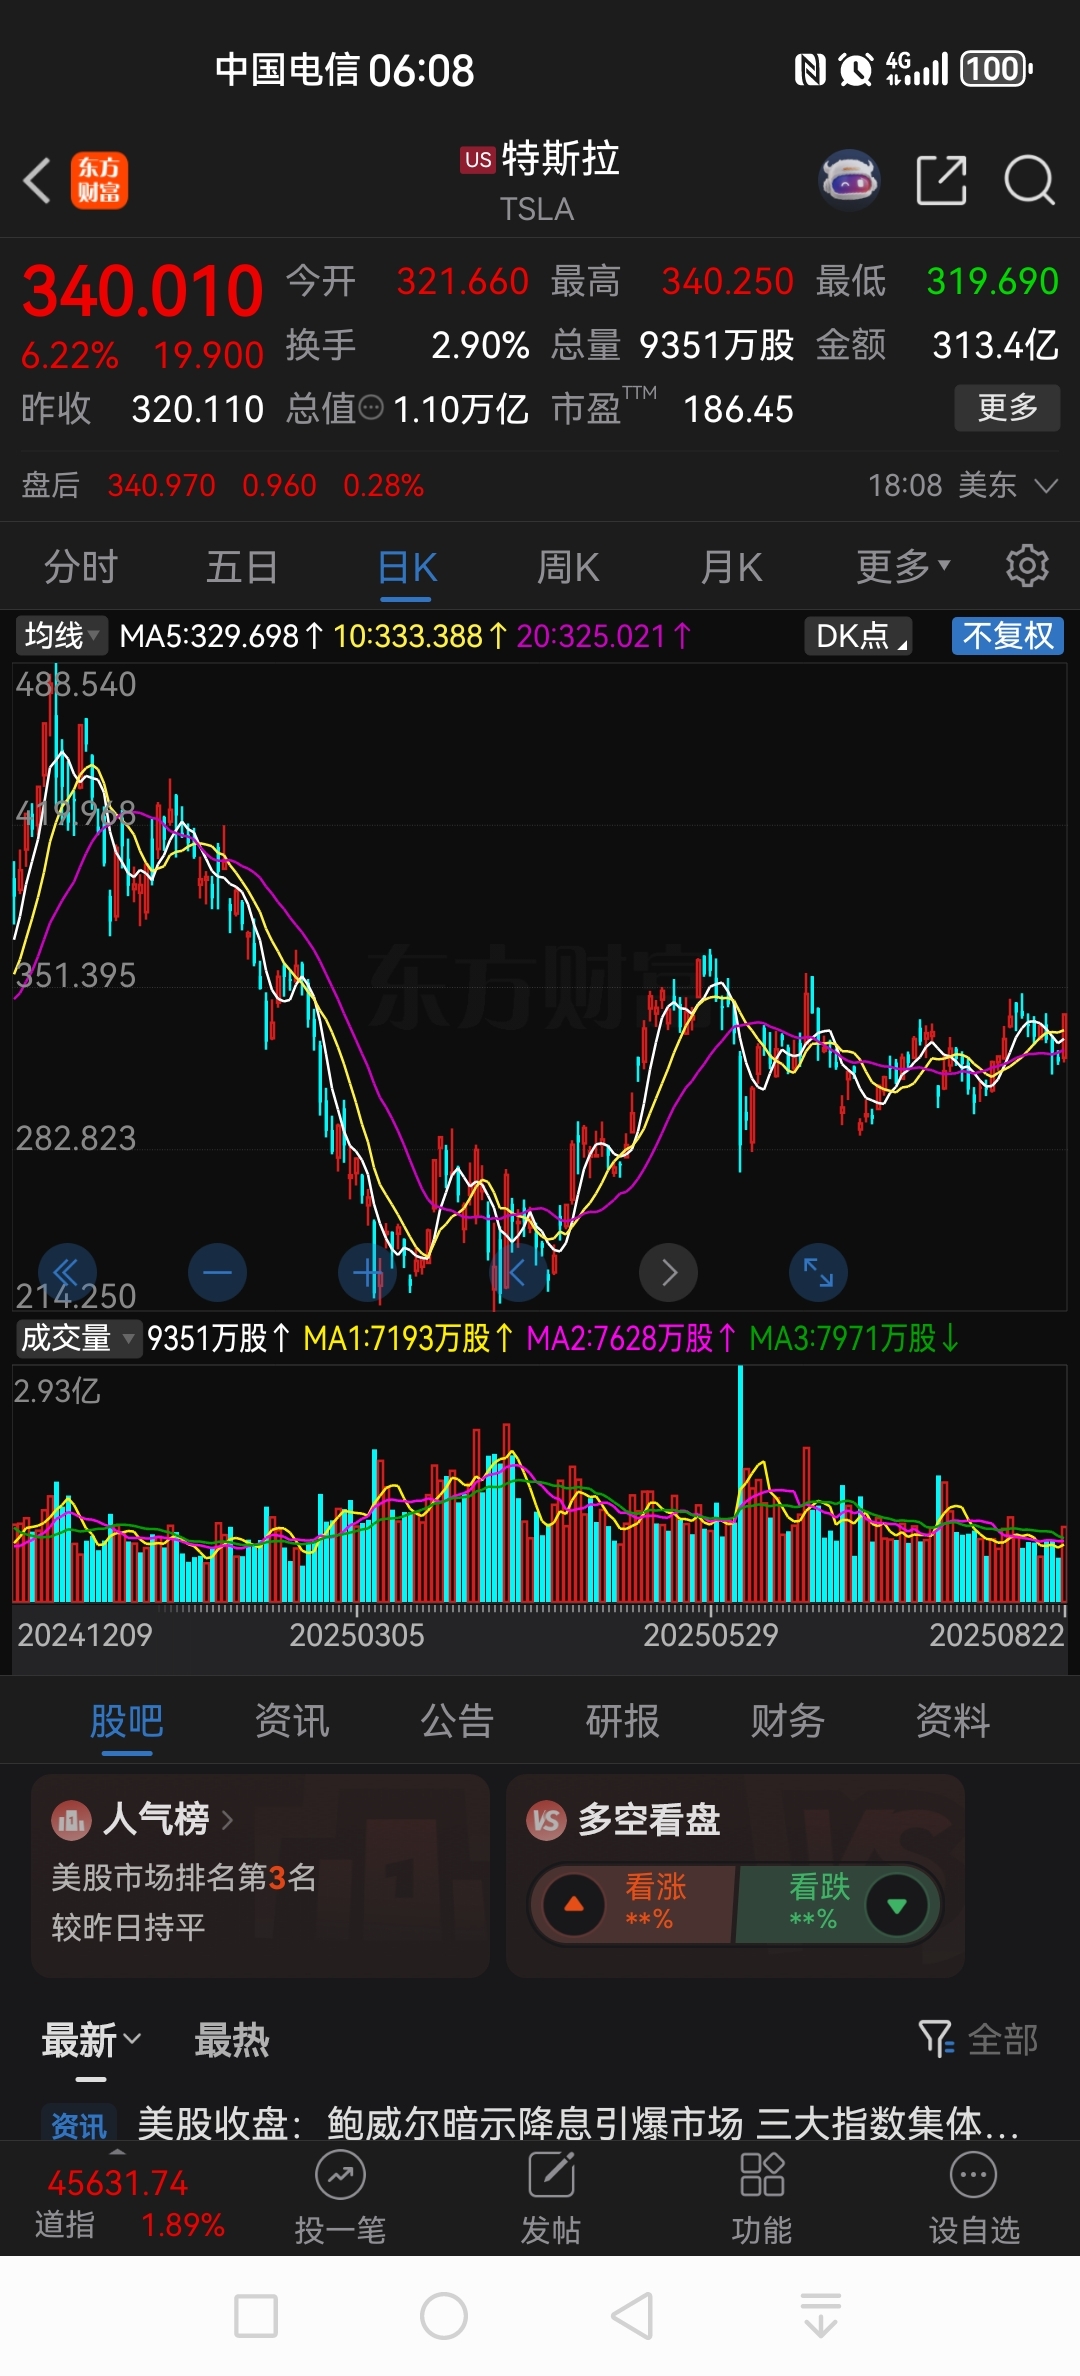The image size is (1080, 2376).
Task: Open the 资料 tab
Action: click(953, 1721)
